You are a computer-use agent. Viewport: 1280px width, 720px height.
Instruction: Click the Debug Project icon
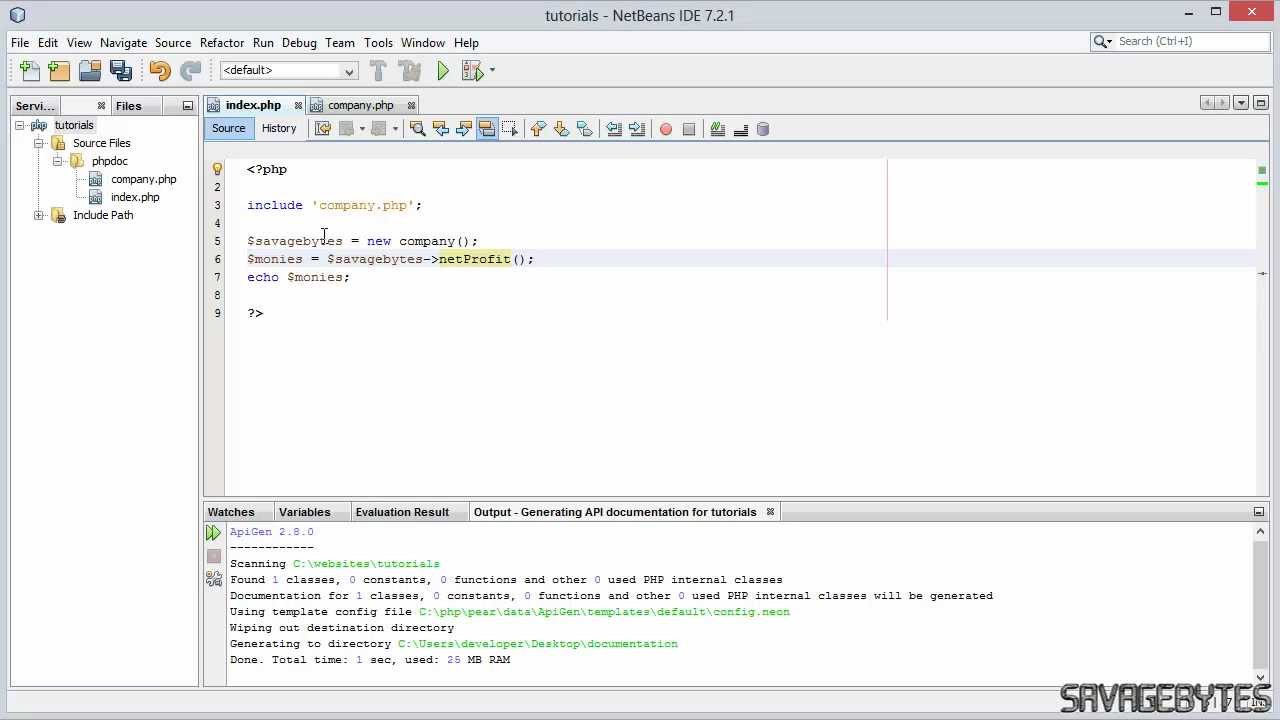point(473,70)
